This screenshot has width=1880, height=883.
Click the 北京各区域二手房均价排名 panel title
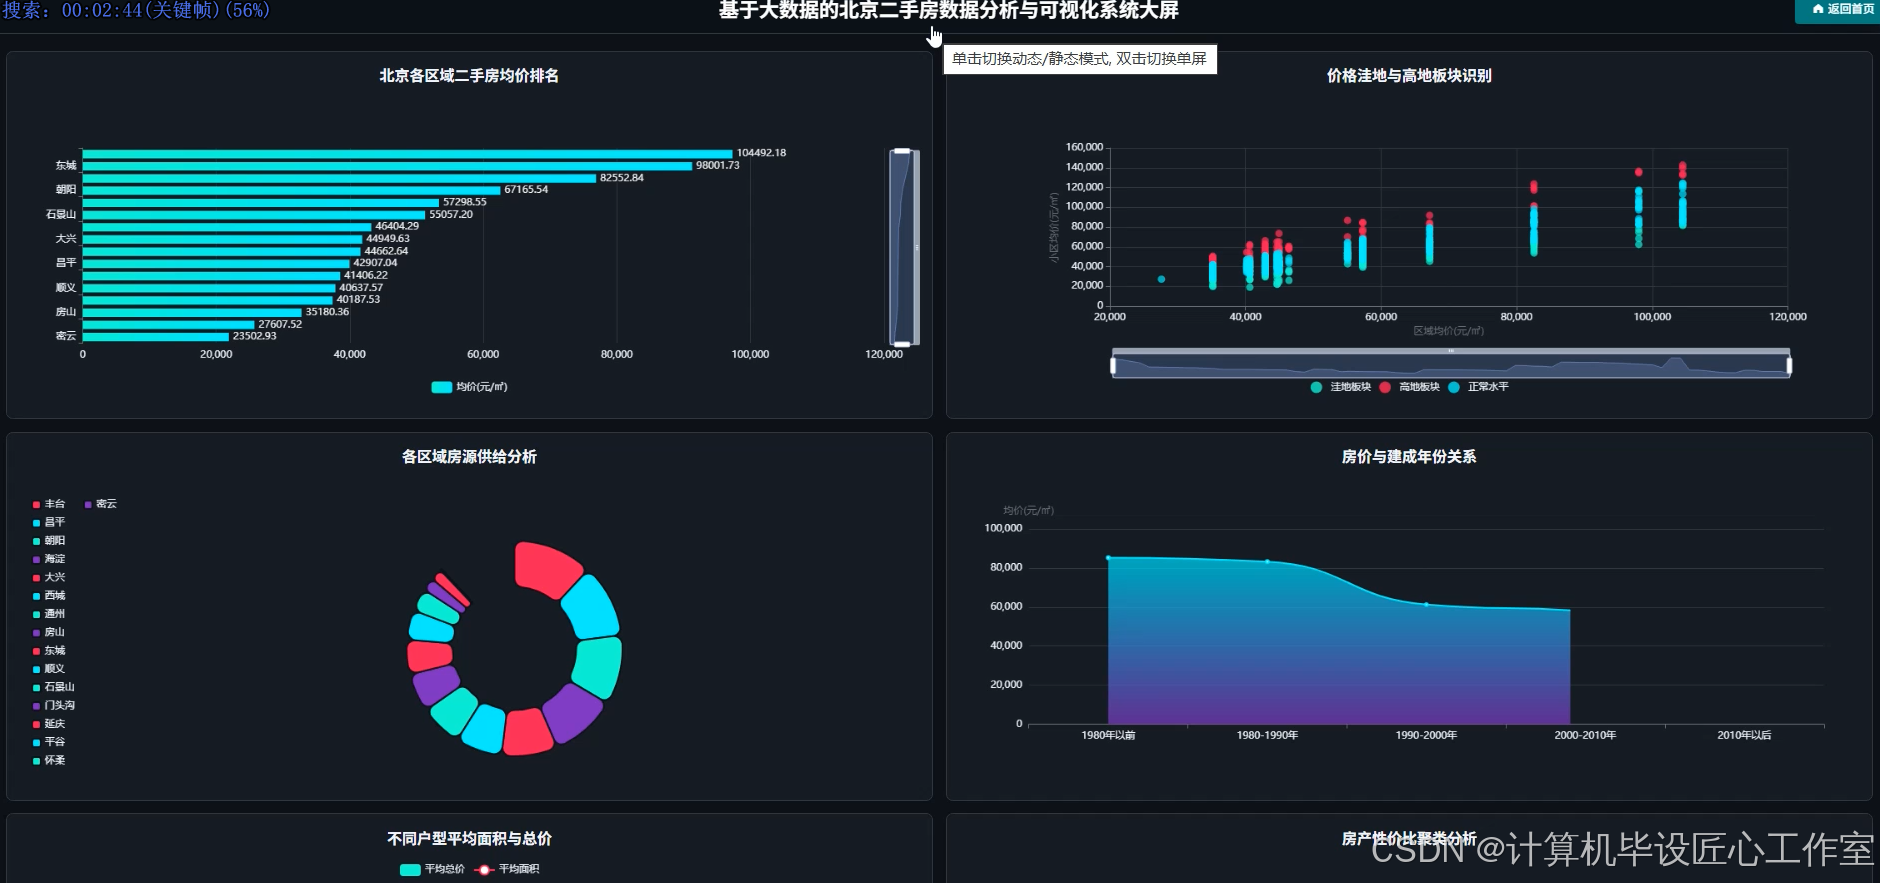469,76
